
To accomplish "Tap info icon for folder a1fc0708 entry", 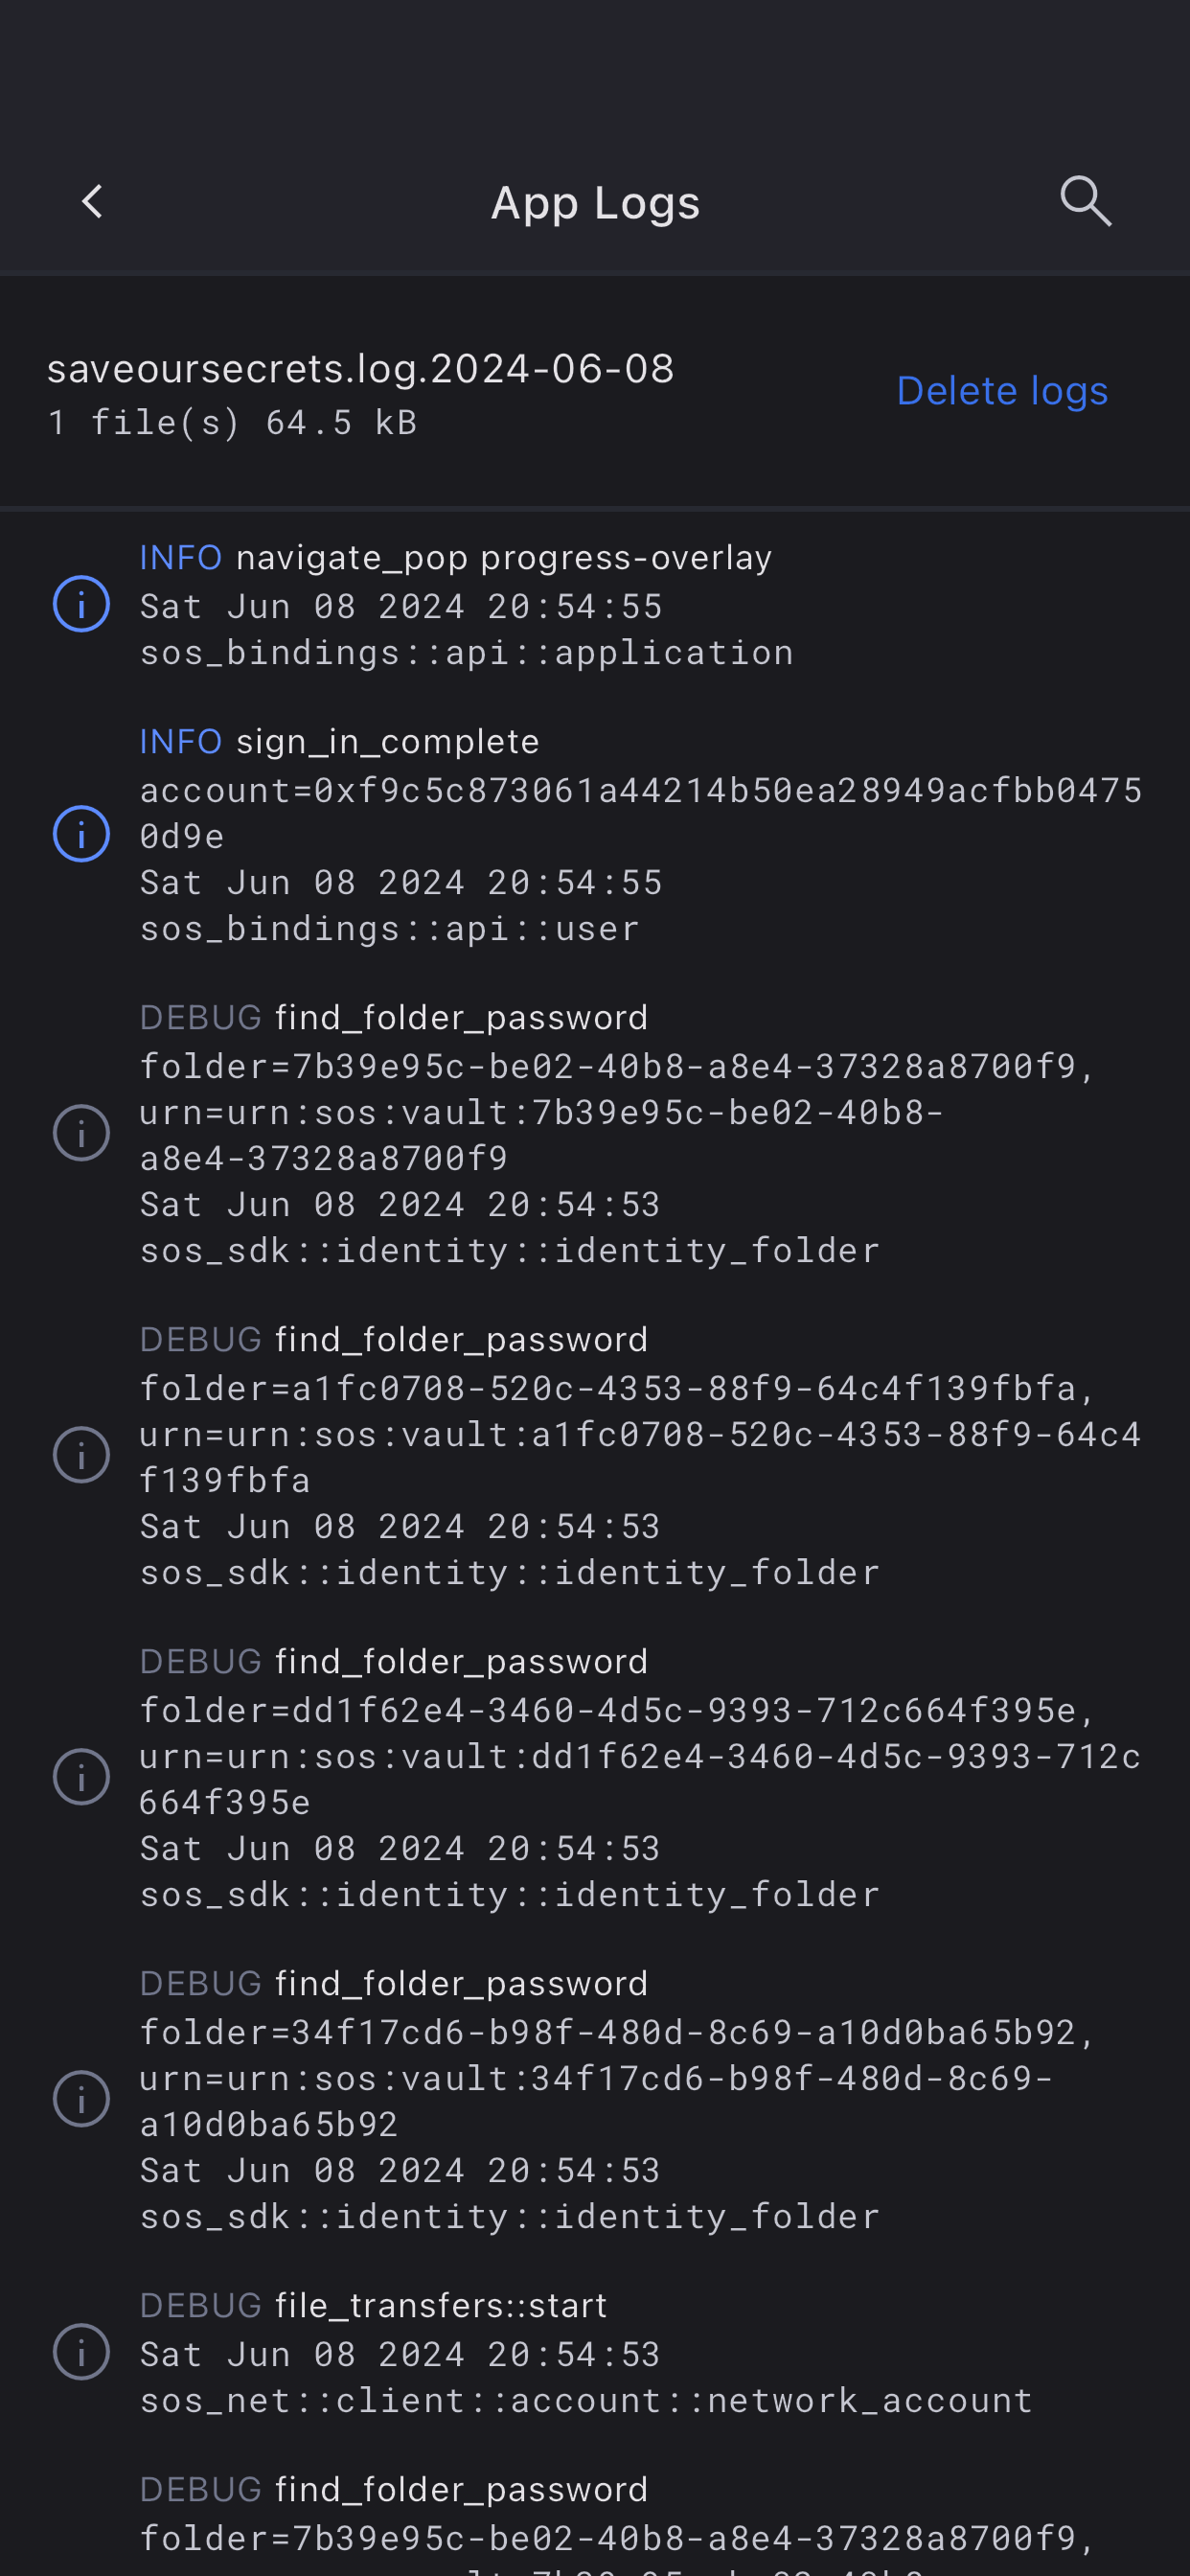I will click(81, 1455).
